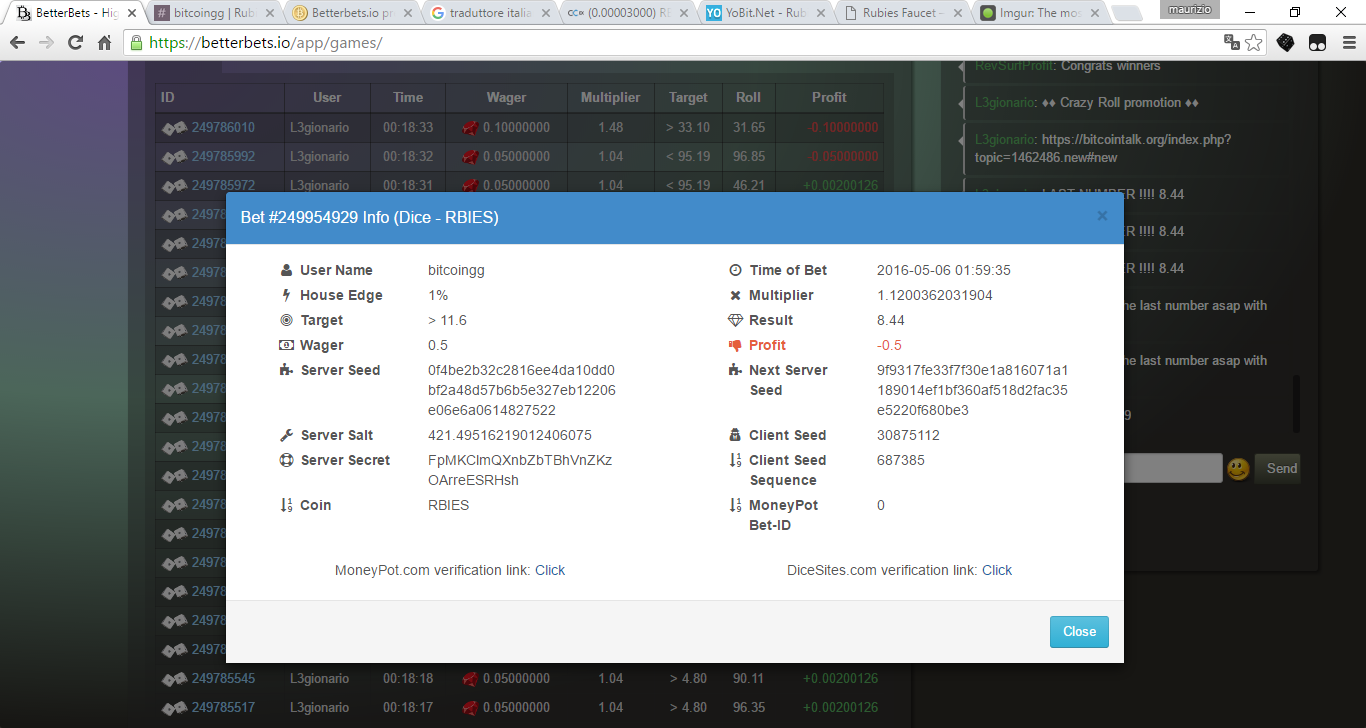Screen dimensions: 1366x728
Task: Click the red Profit thumbs-down icon
Action: (x=736, y=345)
